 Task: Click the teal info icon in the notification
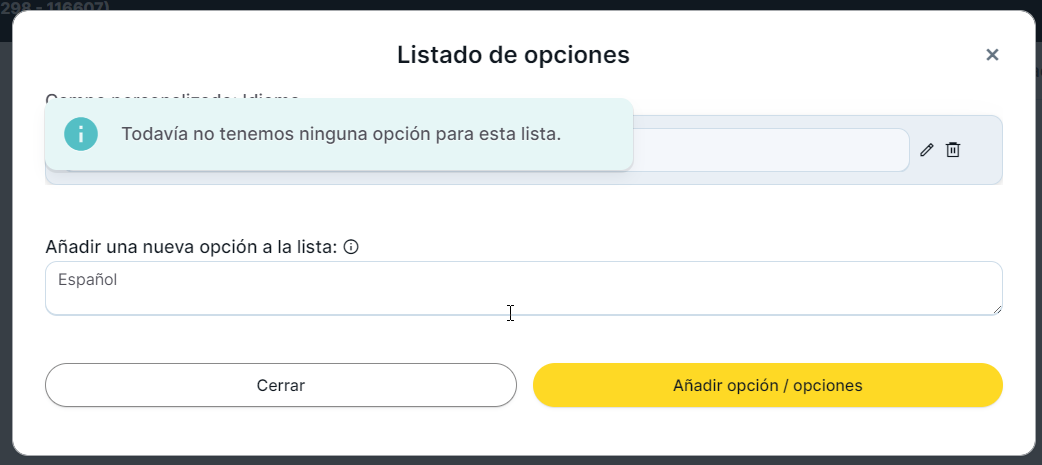coord(81,134)
